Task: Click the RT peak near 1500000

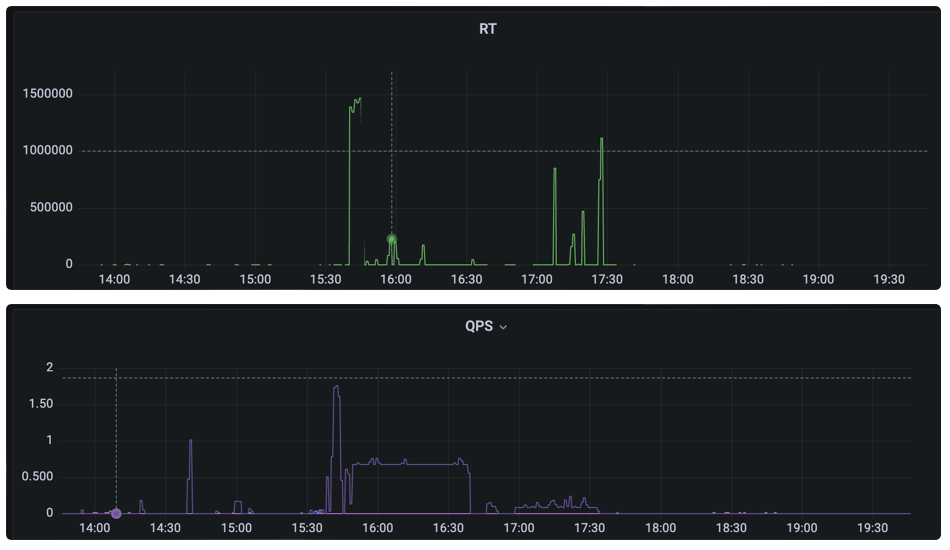Action: point(359,99)
